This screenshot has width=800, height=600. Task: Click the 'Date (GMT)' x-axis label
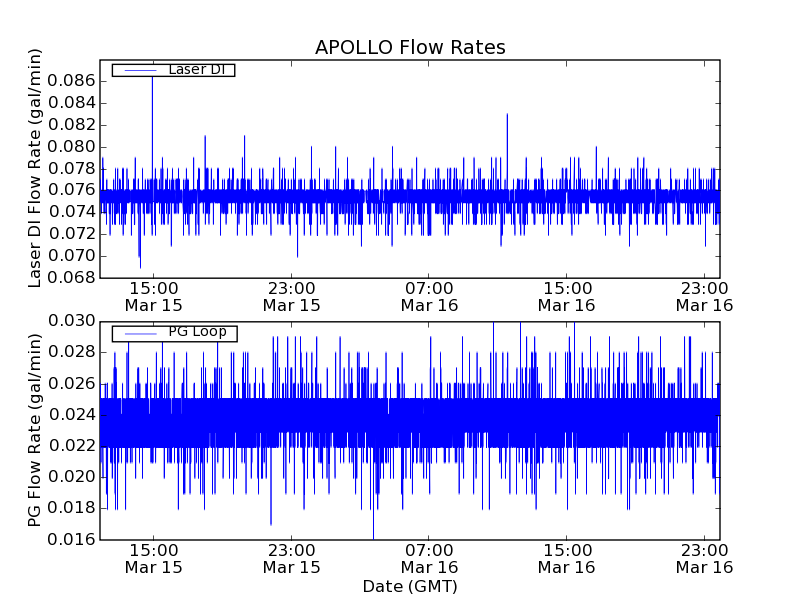tap(410, 587)
